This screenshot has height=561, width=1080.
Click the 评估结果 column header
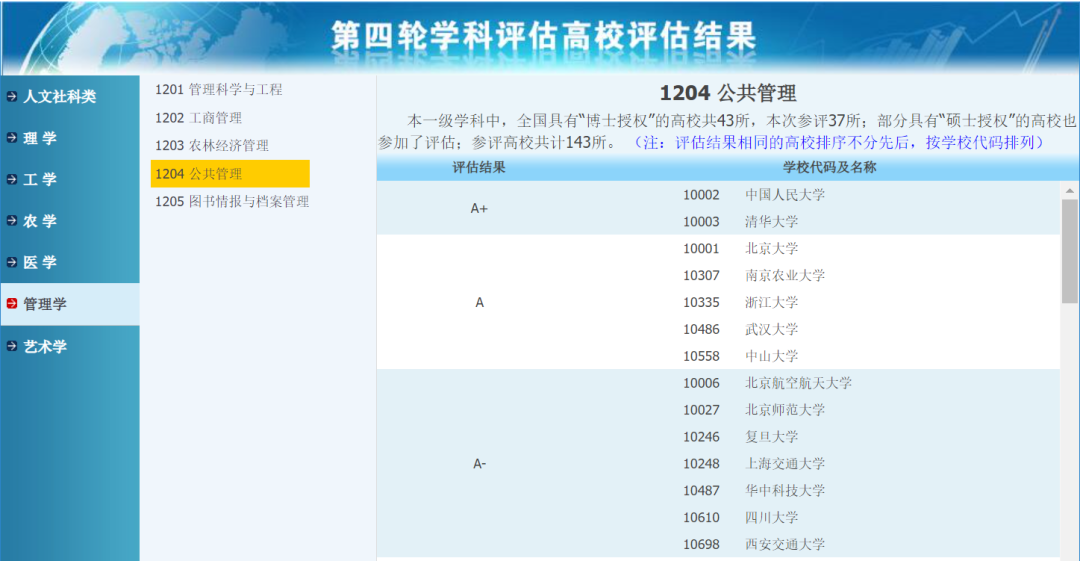479,167
